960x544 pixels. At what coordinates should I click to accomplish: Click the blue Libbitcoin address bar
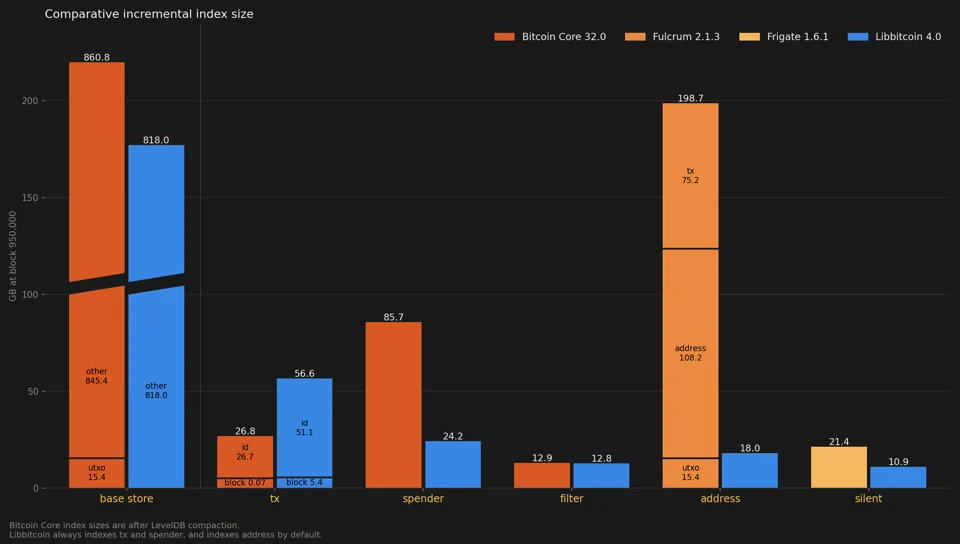750,471
